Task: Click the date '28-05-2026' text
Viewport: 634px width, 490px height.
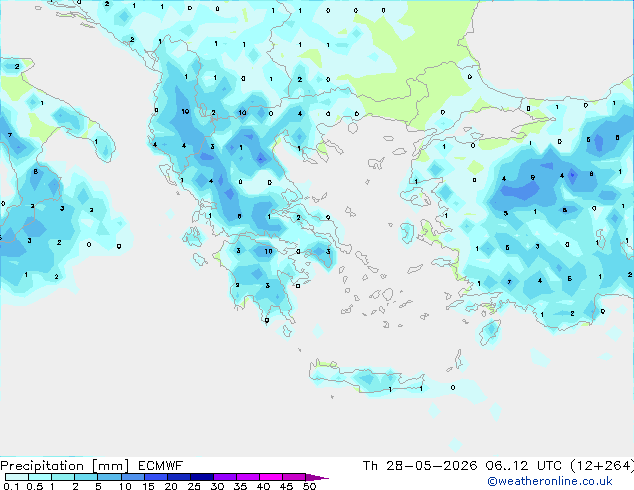Action: (x=431, y=466)
